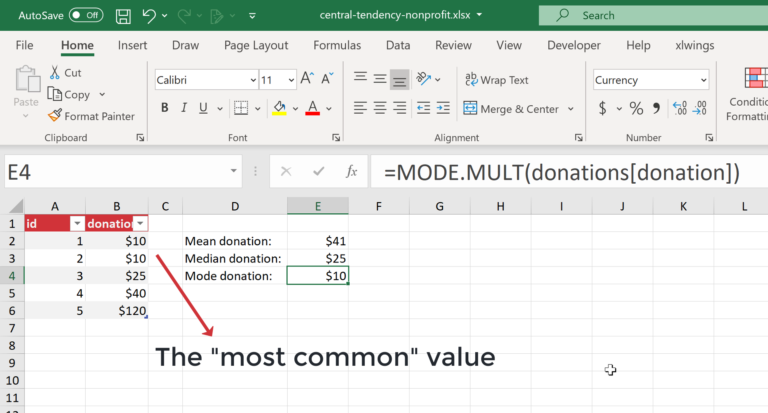The height and width of the screenshot is (413, 768).
Task: Switch to the Page Layout tab
Action: [x=256, y=45]
